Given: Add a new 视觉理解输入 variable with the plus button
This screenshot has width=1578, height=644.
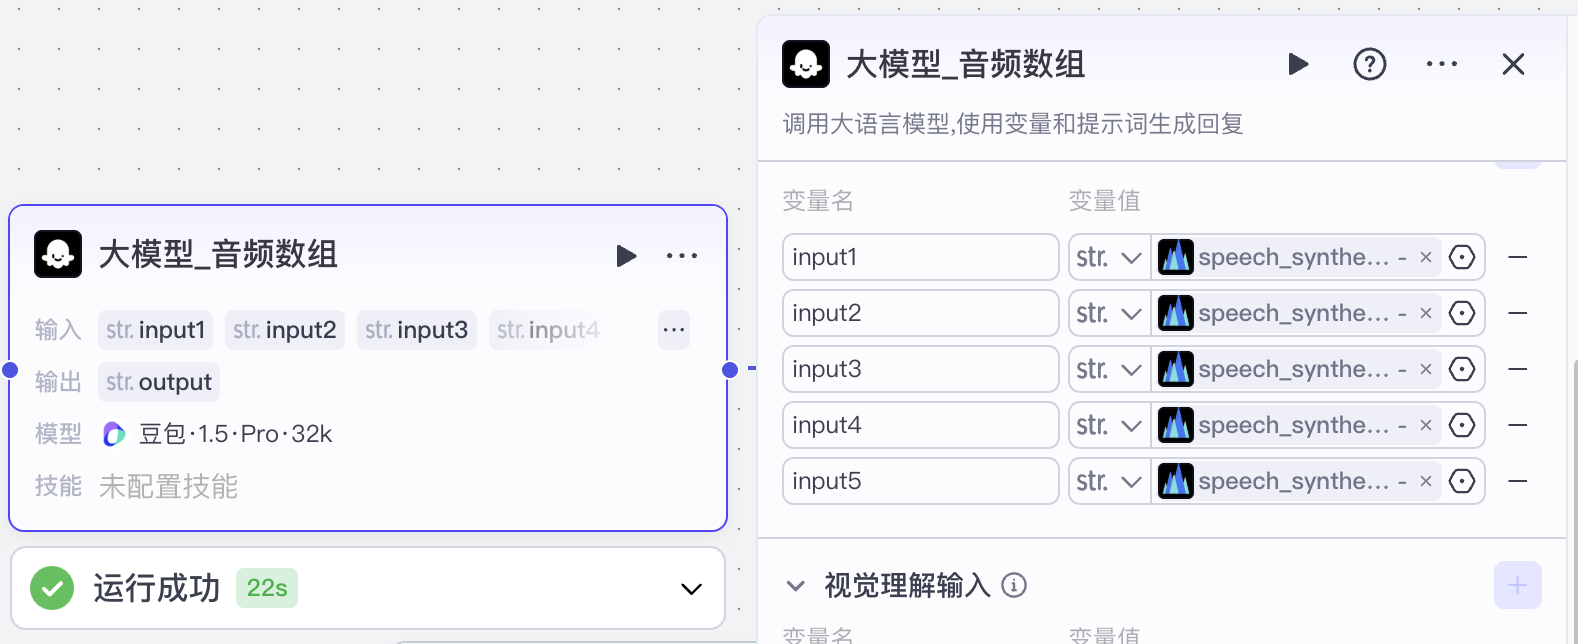Looking at the screenshot, I should [x=1518, y=585].
